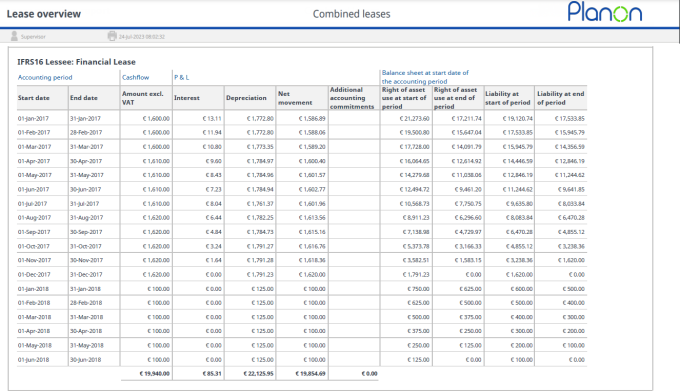Viewport: 680px width, 391px height.
Task: Select the 30-Apr-2018 end date cell
Action: tap(86, 331)
